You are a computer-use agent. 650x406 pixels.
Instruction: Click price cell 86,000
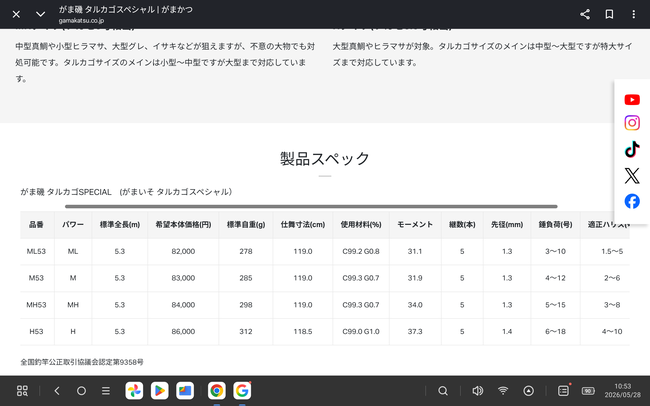(x=183, y=332)
